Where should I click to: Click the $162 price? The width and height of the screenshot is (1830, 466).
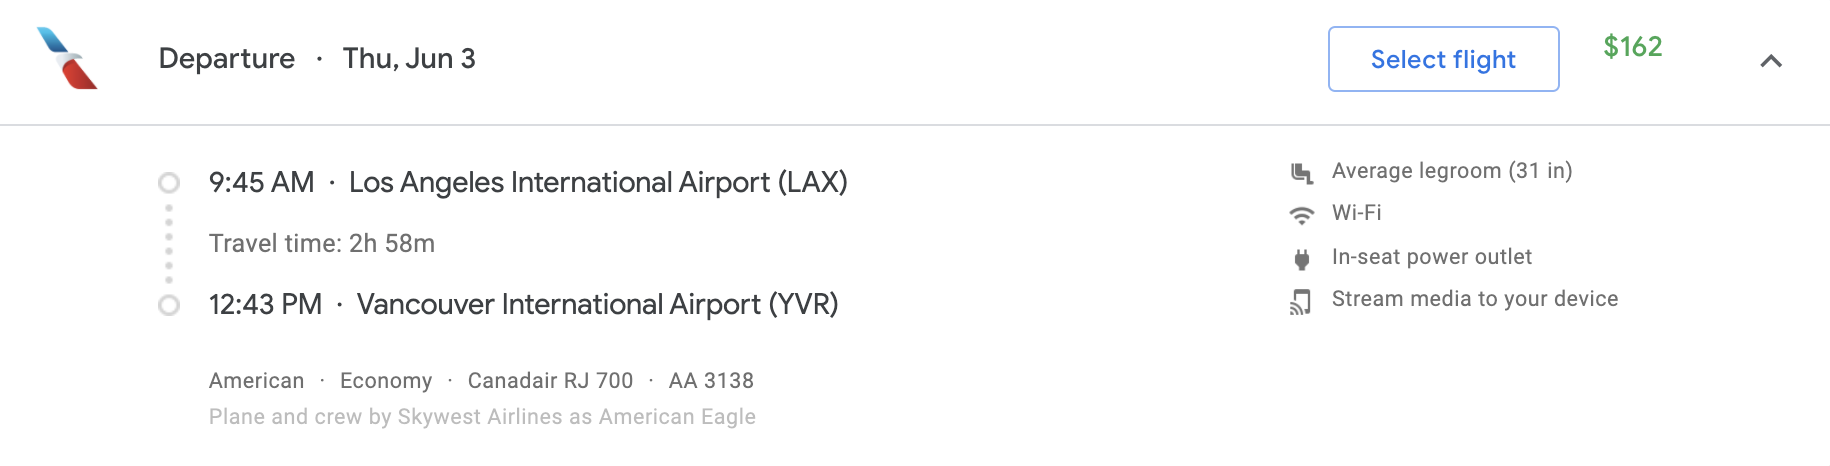(x=1632, y=47)
